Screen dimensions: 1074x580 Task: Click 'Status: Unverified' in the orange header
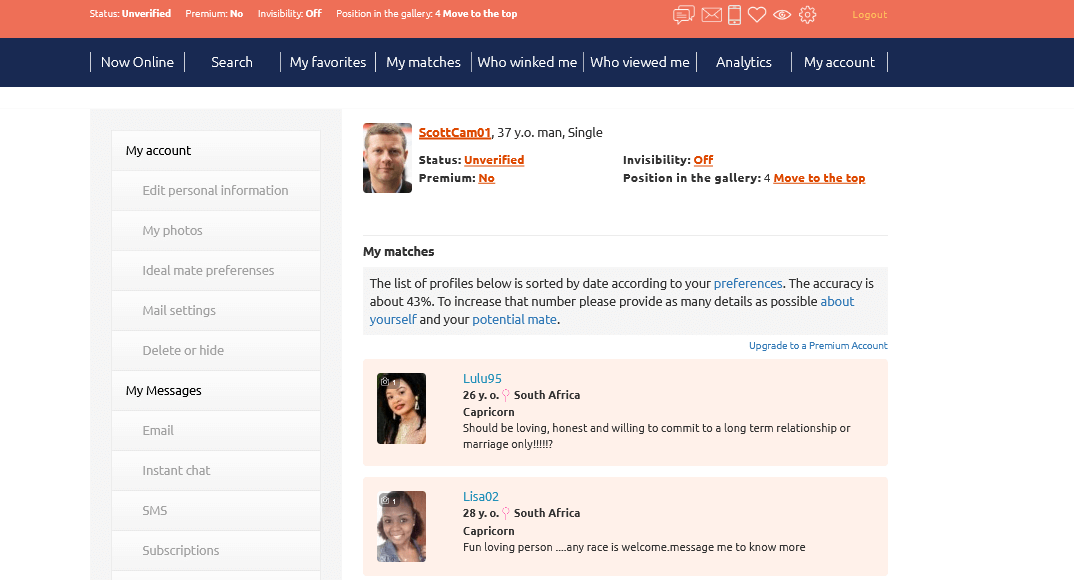point(130,14)
